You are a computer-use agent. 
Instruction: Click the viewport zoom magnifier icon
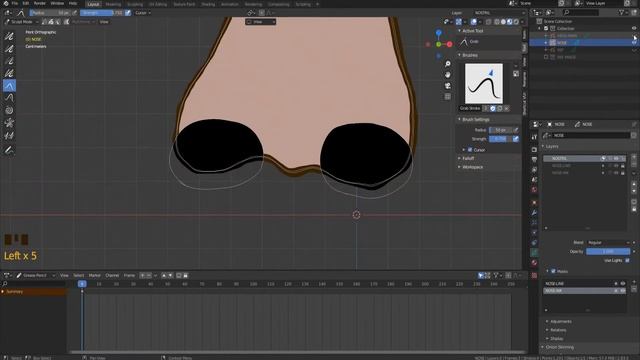point(448,64)
